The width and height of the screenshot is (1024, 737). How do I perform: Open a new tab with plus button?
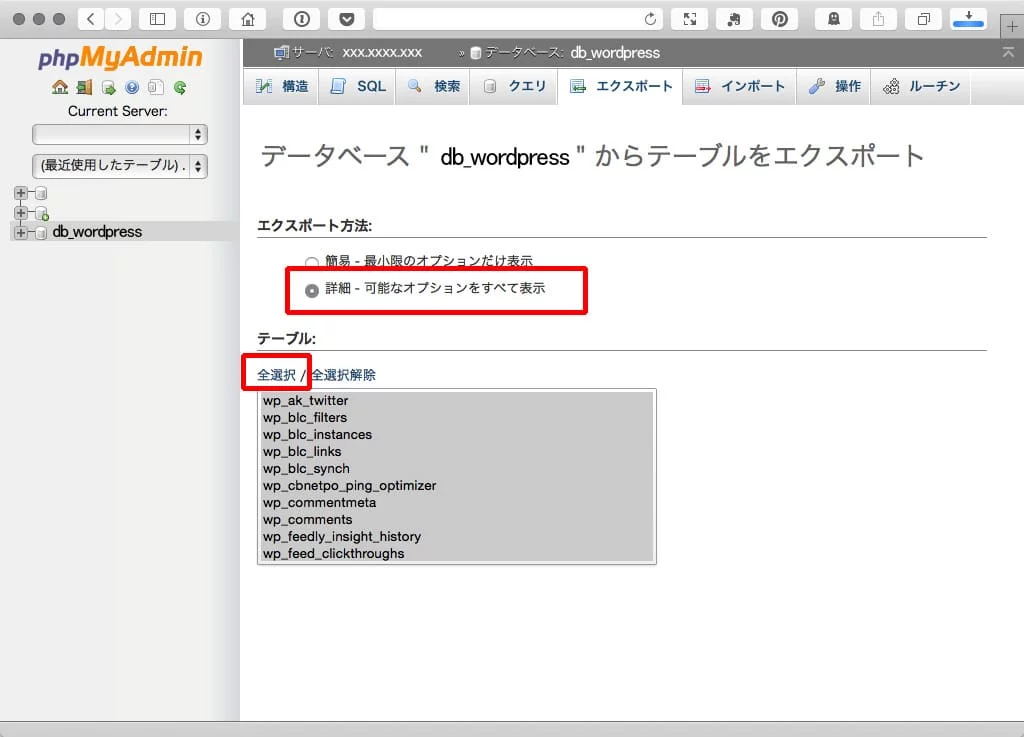coord(1012,27)
